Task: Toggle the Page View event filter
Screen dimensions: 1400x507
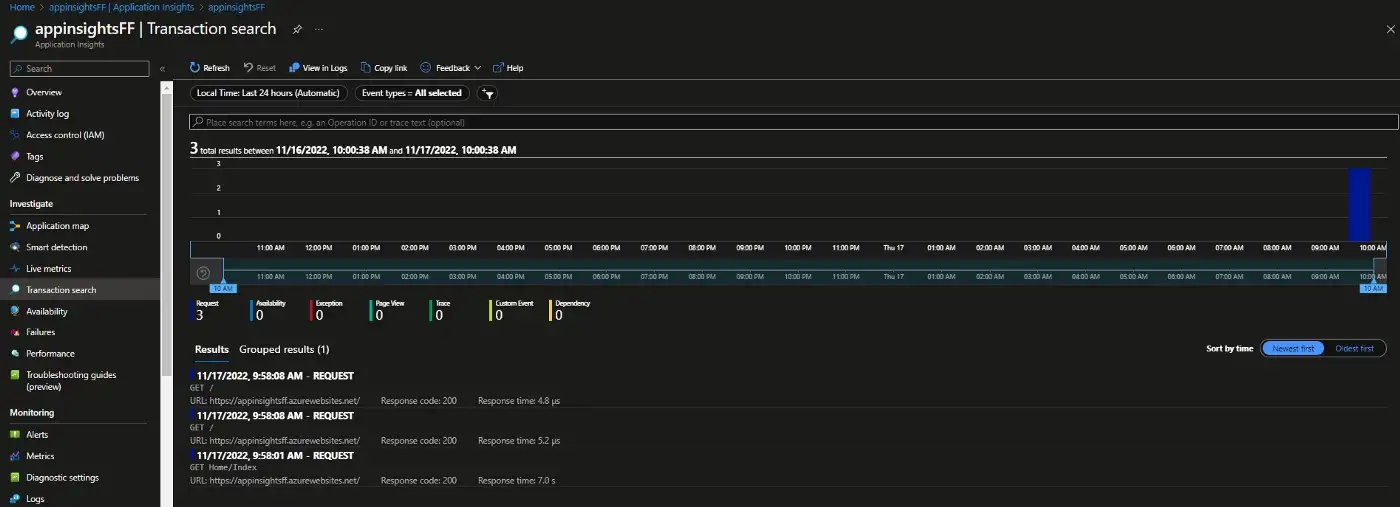Action: tap(389, 310)
